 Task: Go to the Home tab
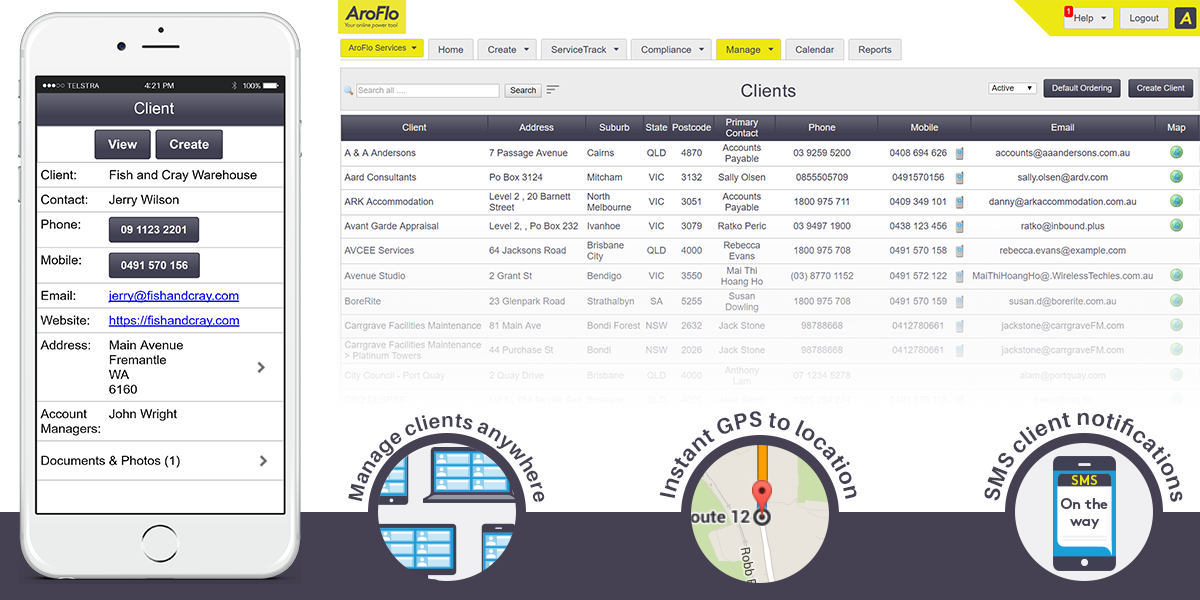450,49
